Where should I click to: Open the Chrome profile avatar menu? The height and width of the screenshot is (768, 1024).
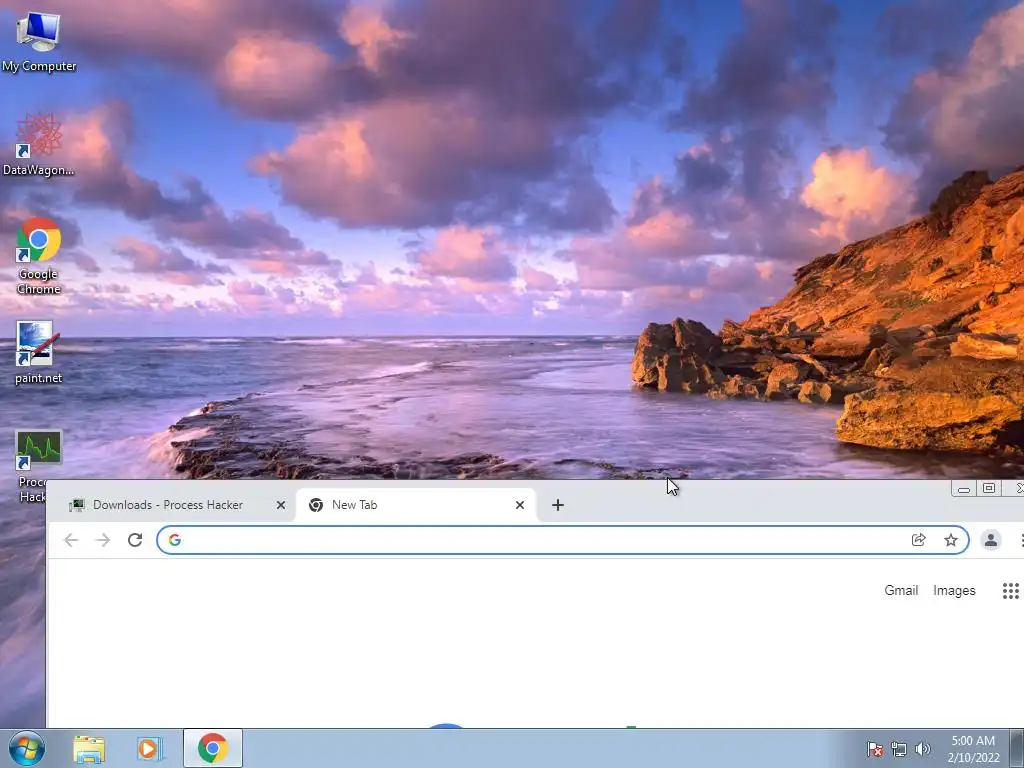tap(991, 540)
